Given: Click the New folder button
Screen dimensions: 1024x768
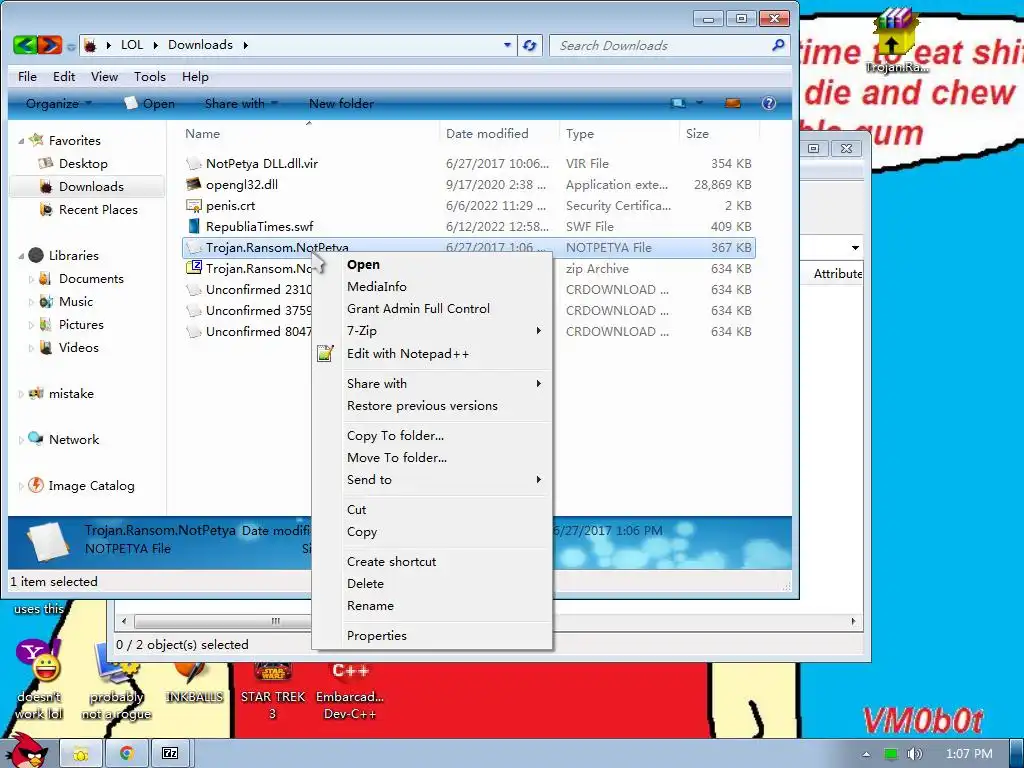Looking at the screenshot, I should click(341, 103).
